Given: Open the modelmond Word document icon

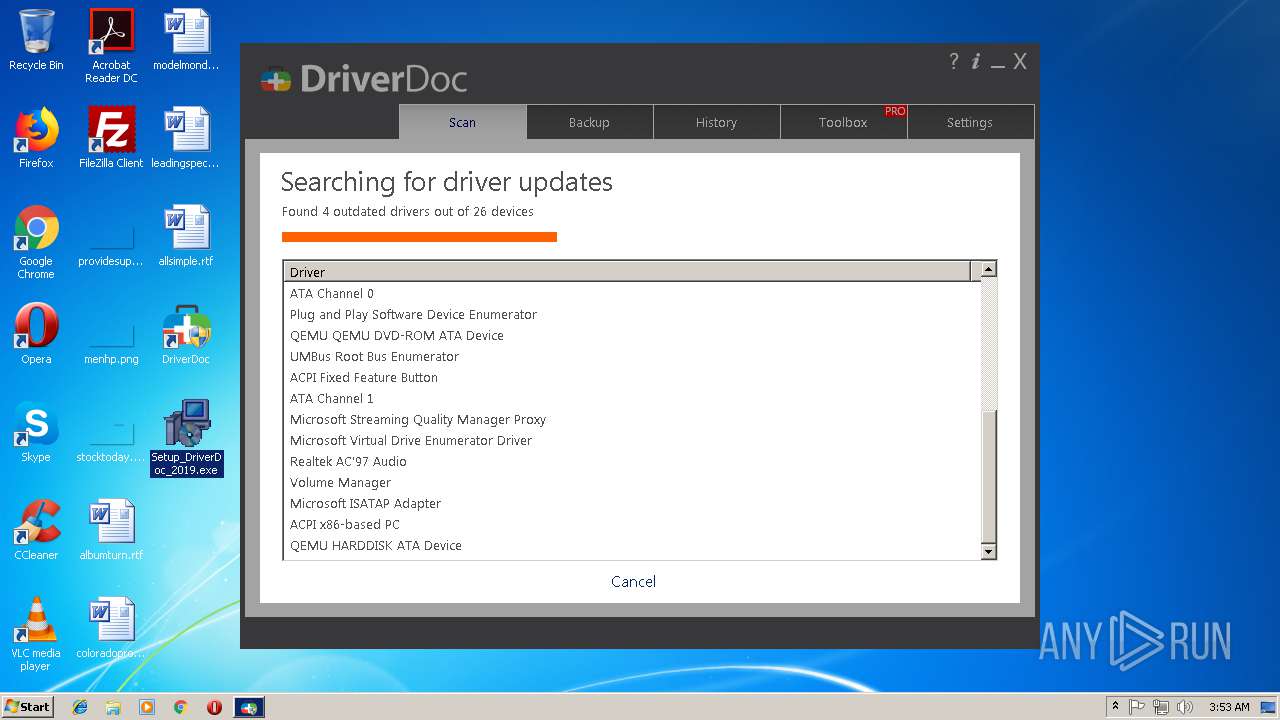Looking at the screenshot, I should tap(186, 40).
